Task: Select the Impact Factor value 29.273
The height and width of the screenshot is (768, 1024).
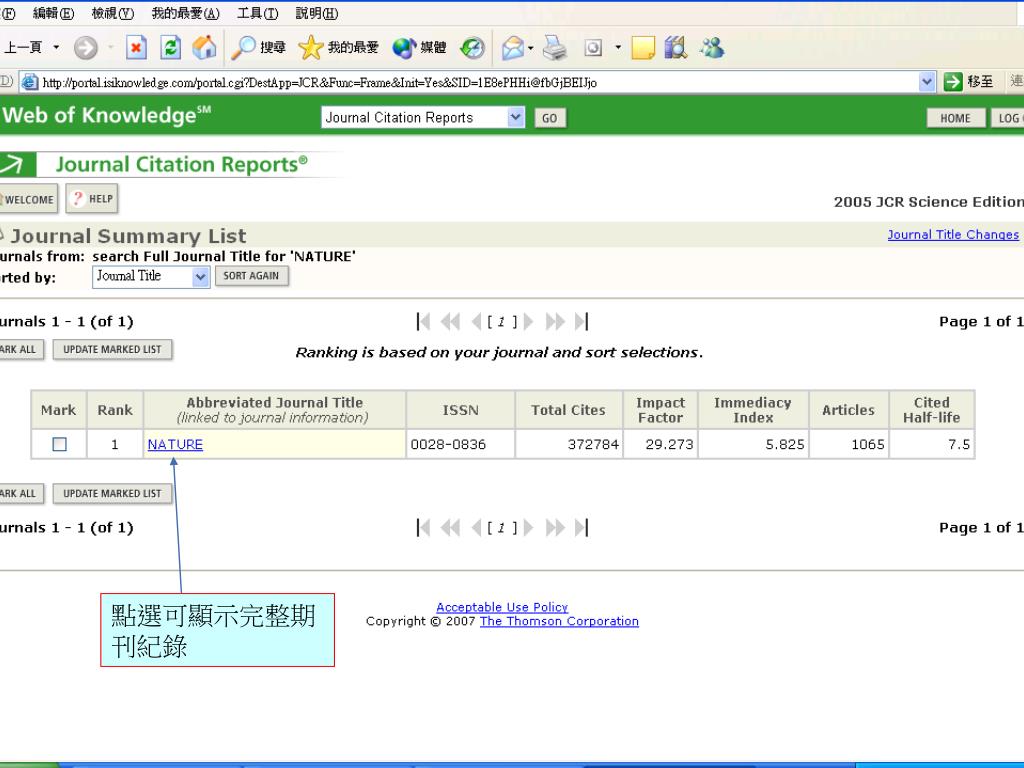Action: coord(669,445)
